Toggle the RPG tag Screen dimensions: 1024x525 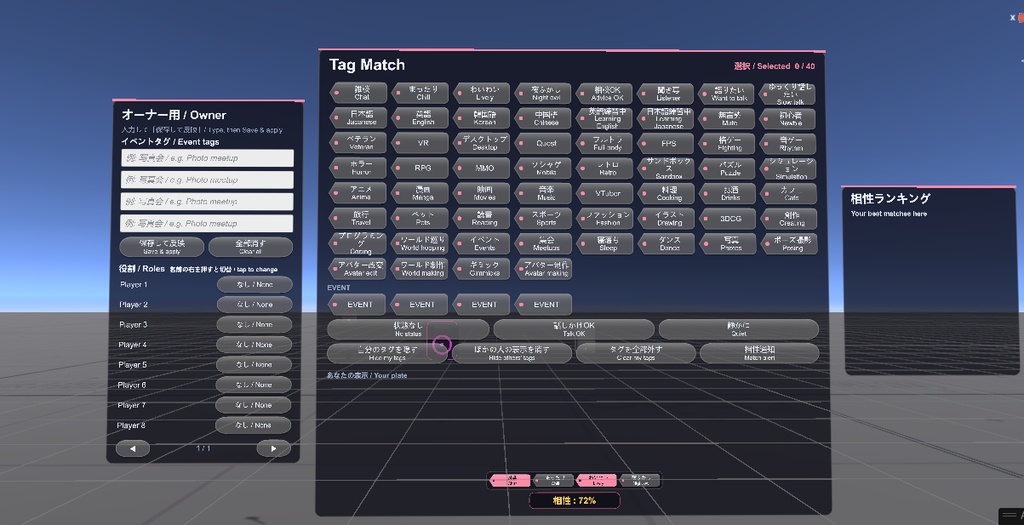click(420, 168)
